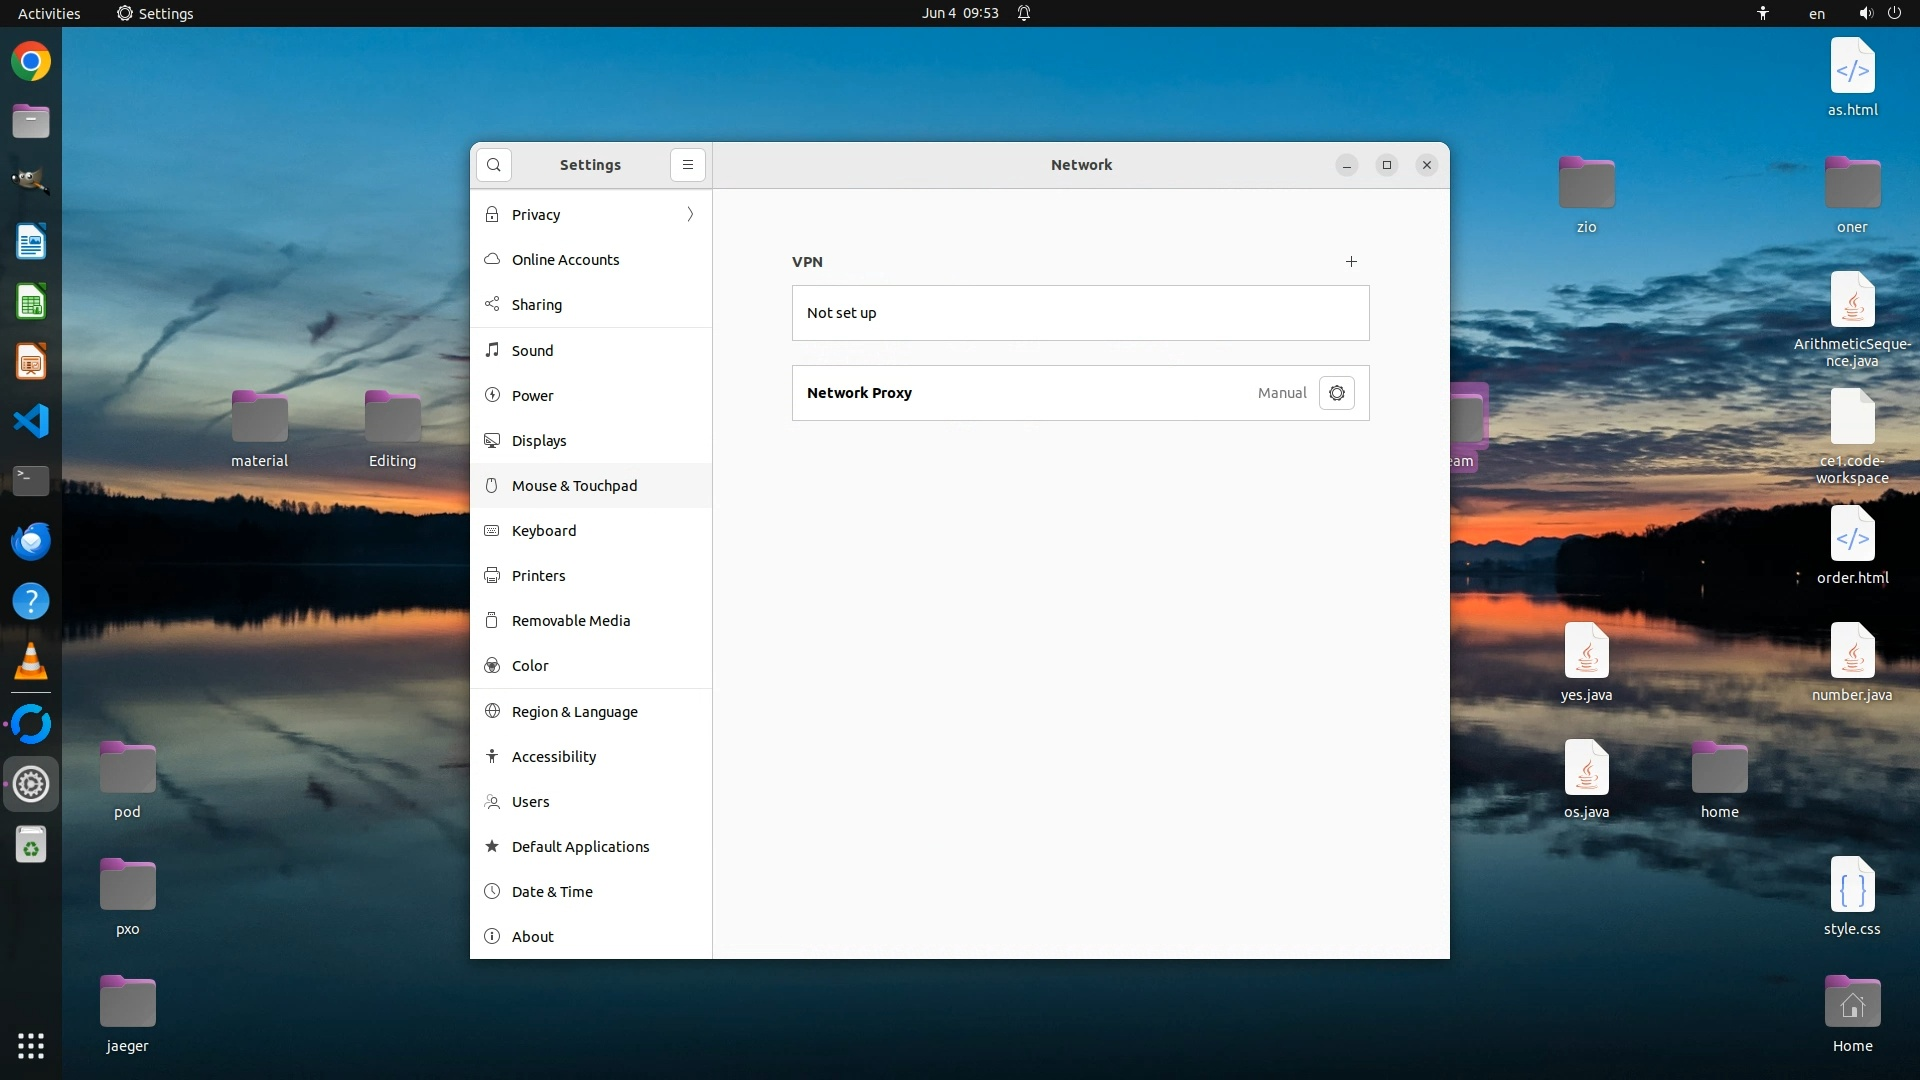Viewport: 1920px width, 1080px height.
Task: Click the search icon in Settings header
Action: [x=494, y=165]
